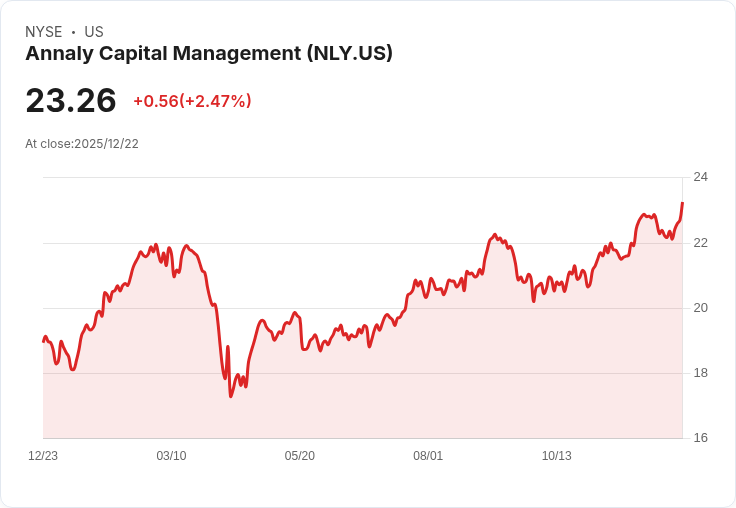Click the +0.56(+2.47%) change value
Screen dimensions: 736x508
coord(192,101)
